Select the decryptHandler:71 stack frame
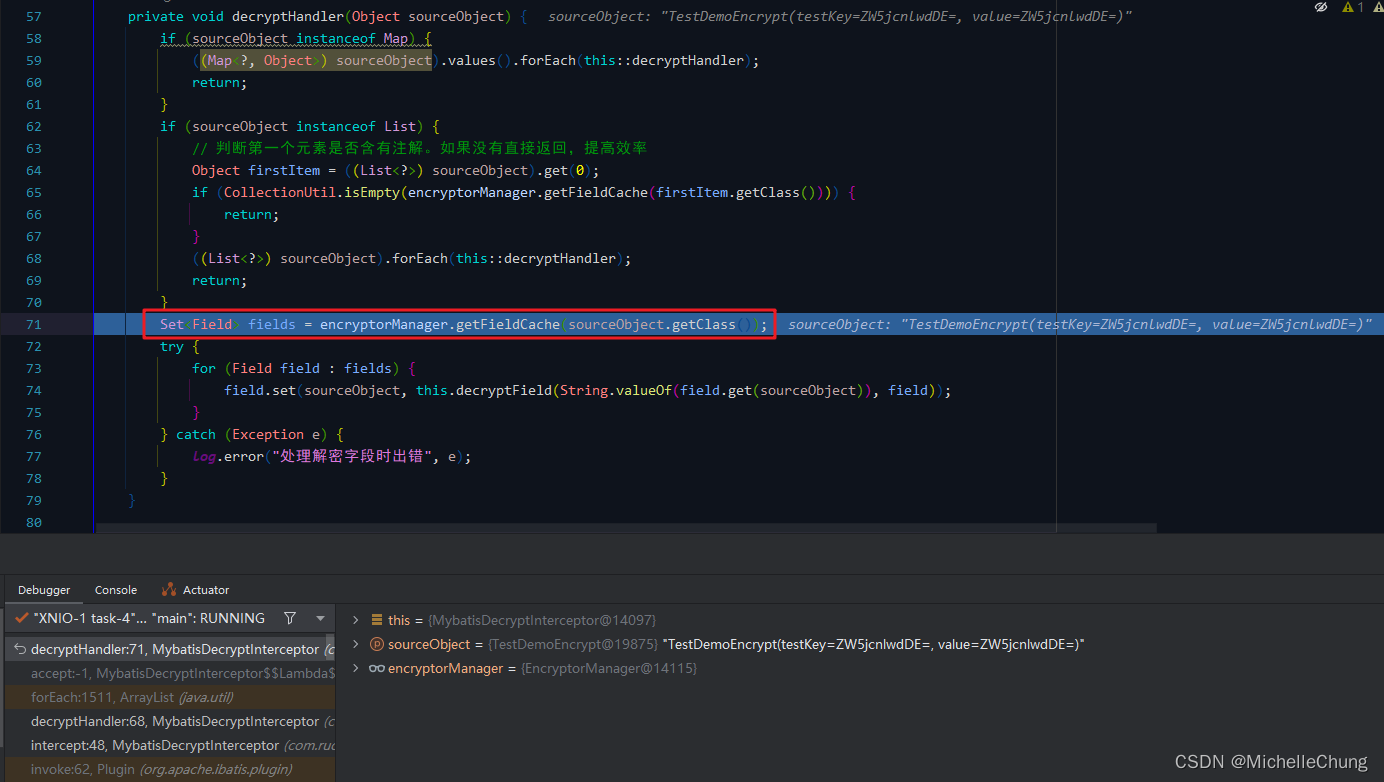This screenshot has height=782, width=1384. click(168, 649)
